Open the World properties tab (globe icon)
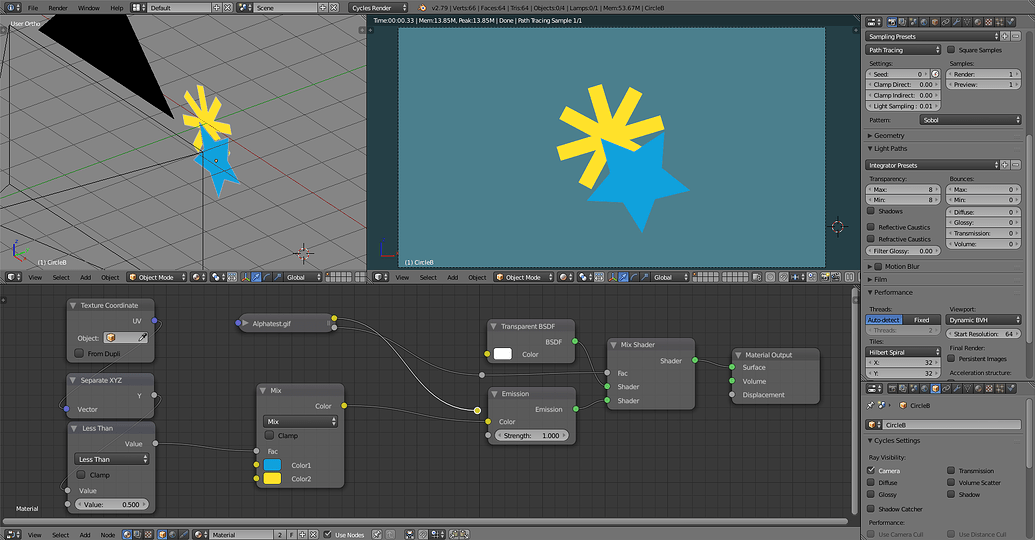Image resolution: width=1035 pixels, height=540 pixels. pos(924,22)
